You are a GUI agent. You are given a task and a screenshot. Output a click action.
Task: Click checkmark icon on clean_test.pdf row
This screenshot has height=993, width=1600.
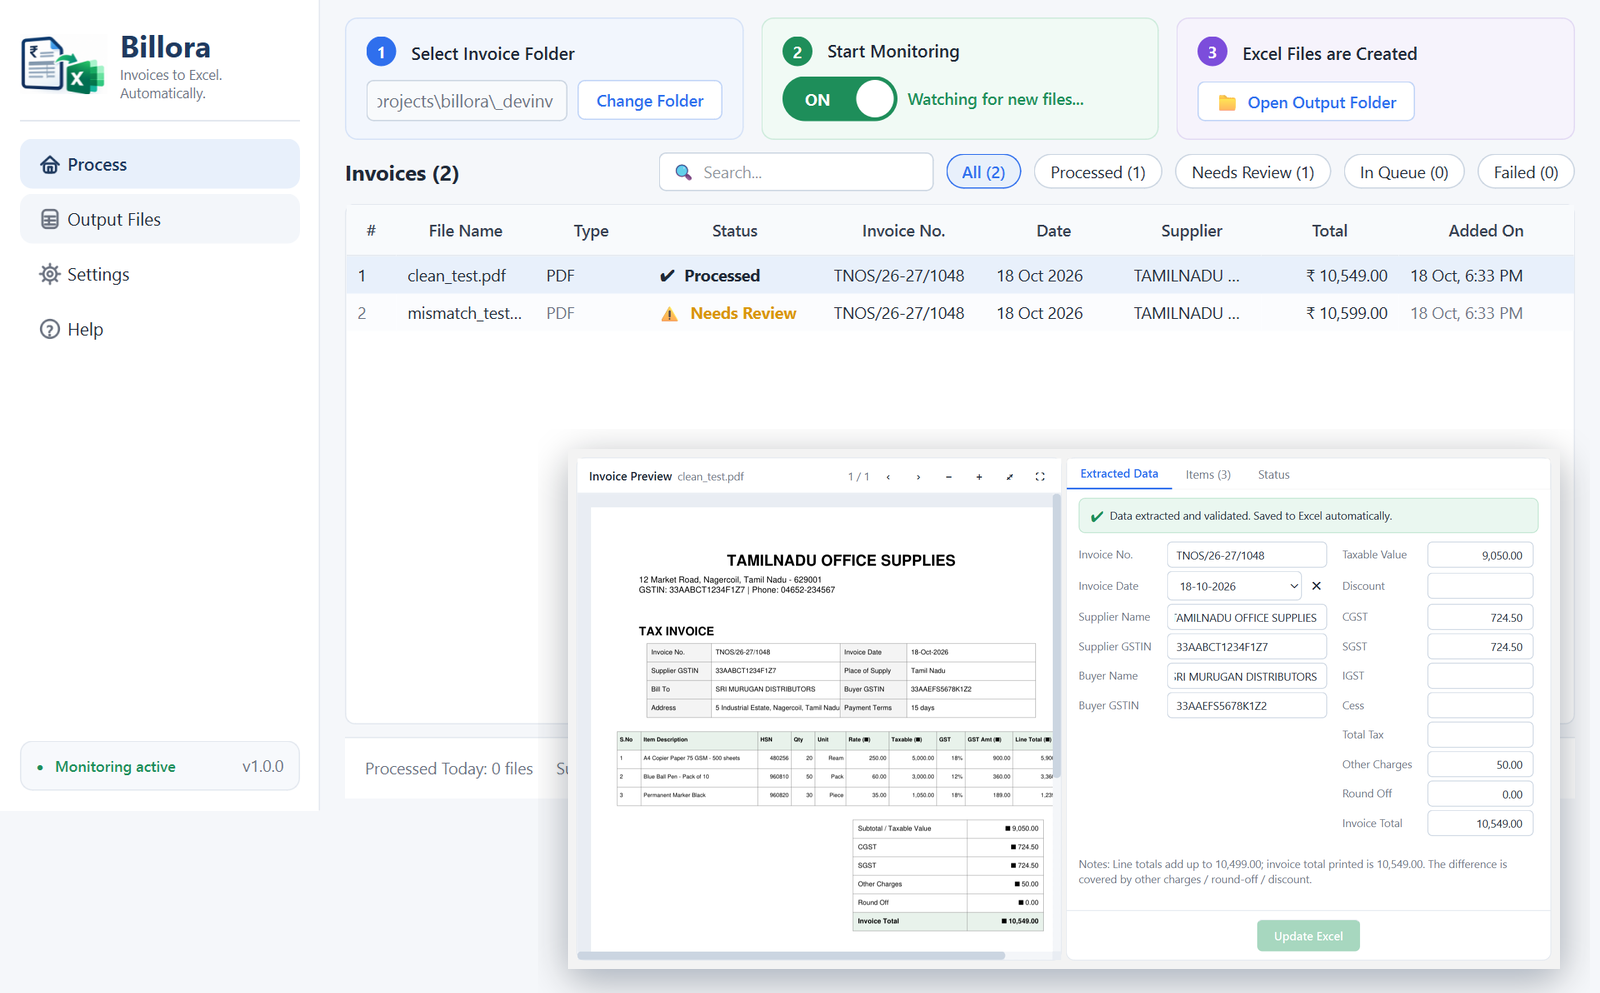click(667, 276)
